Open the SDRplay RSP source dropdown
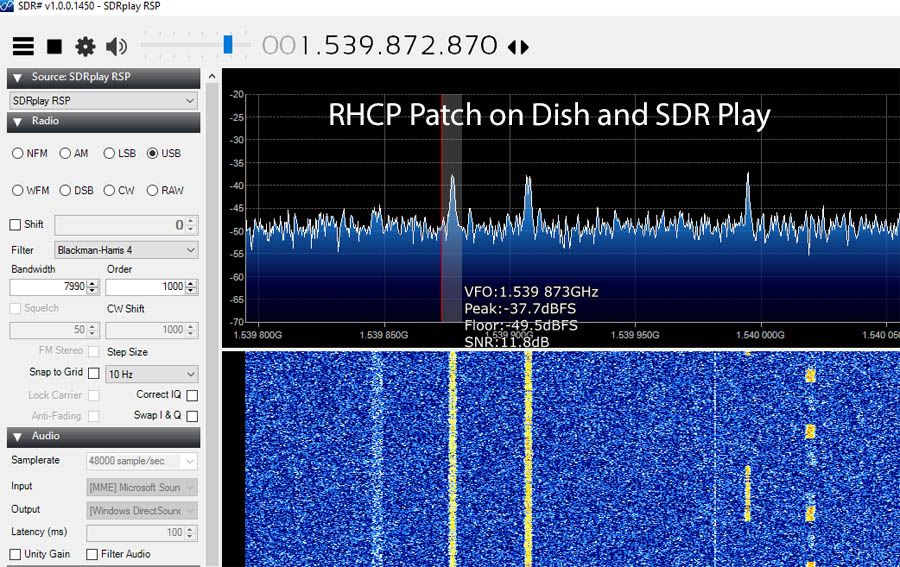This screenshot has height=567, width=900. (x=104, y=101)
